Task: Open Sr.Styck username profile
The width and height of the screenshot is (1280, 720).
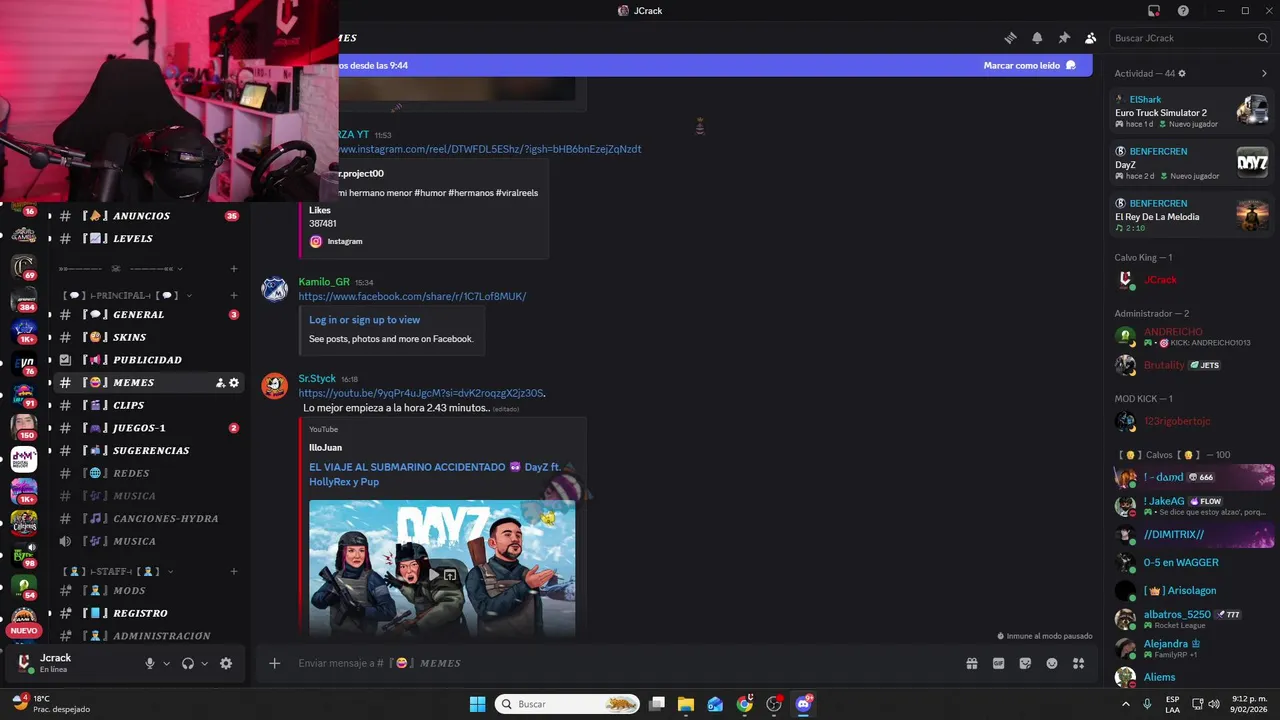Action: point(317,379)
